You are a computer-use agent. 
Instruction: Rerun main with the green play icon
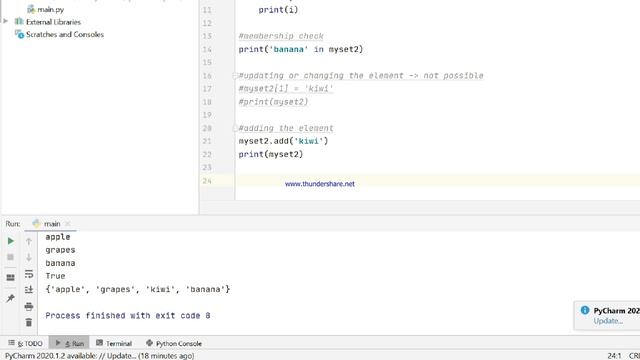(11, 241)
